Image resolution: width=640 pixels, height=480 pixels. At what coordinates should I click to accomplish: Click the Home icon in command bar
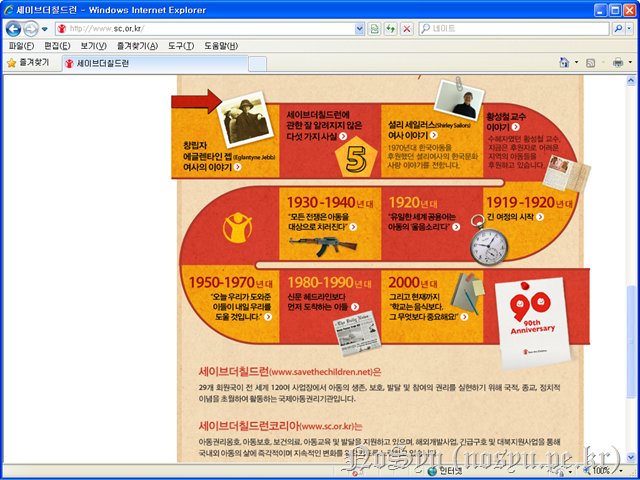(565, 63)
